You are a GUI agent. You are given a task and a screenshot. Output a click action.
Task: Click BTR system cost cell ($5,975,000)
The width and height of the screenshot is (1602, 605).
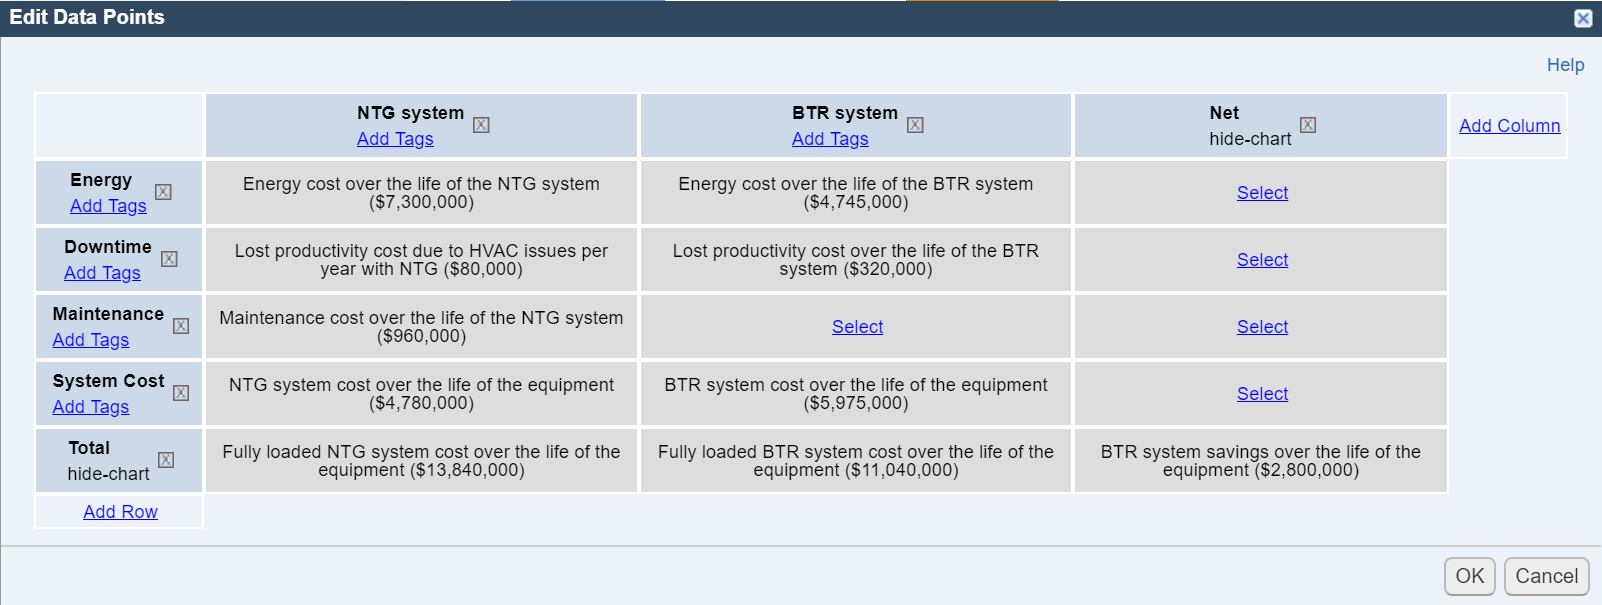click(x=856, y=394)
